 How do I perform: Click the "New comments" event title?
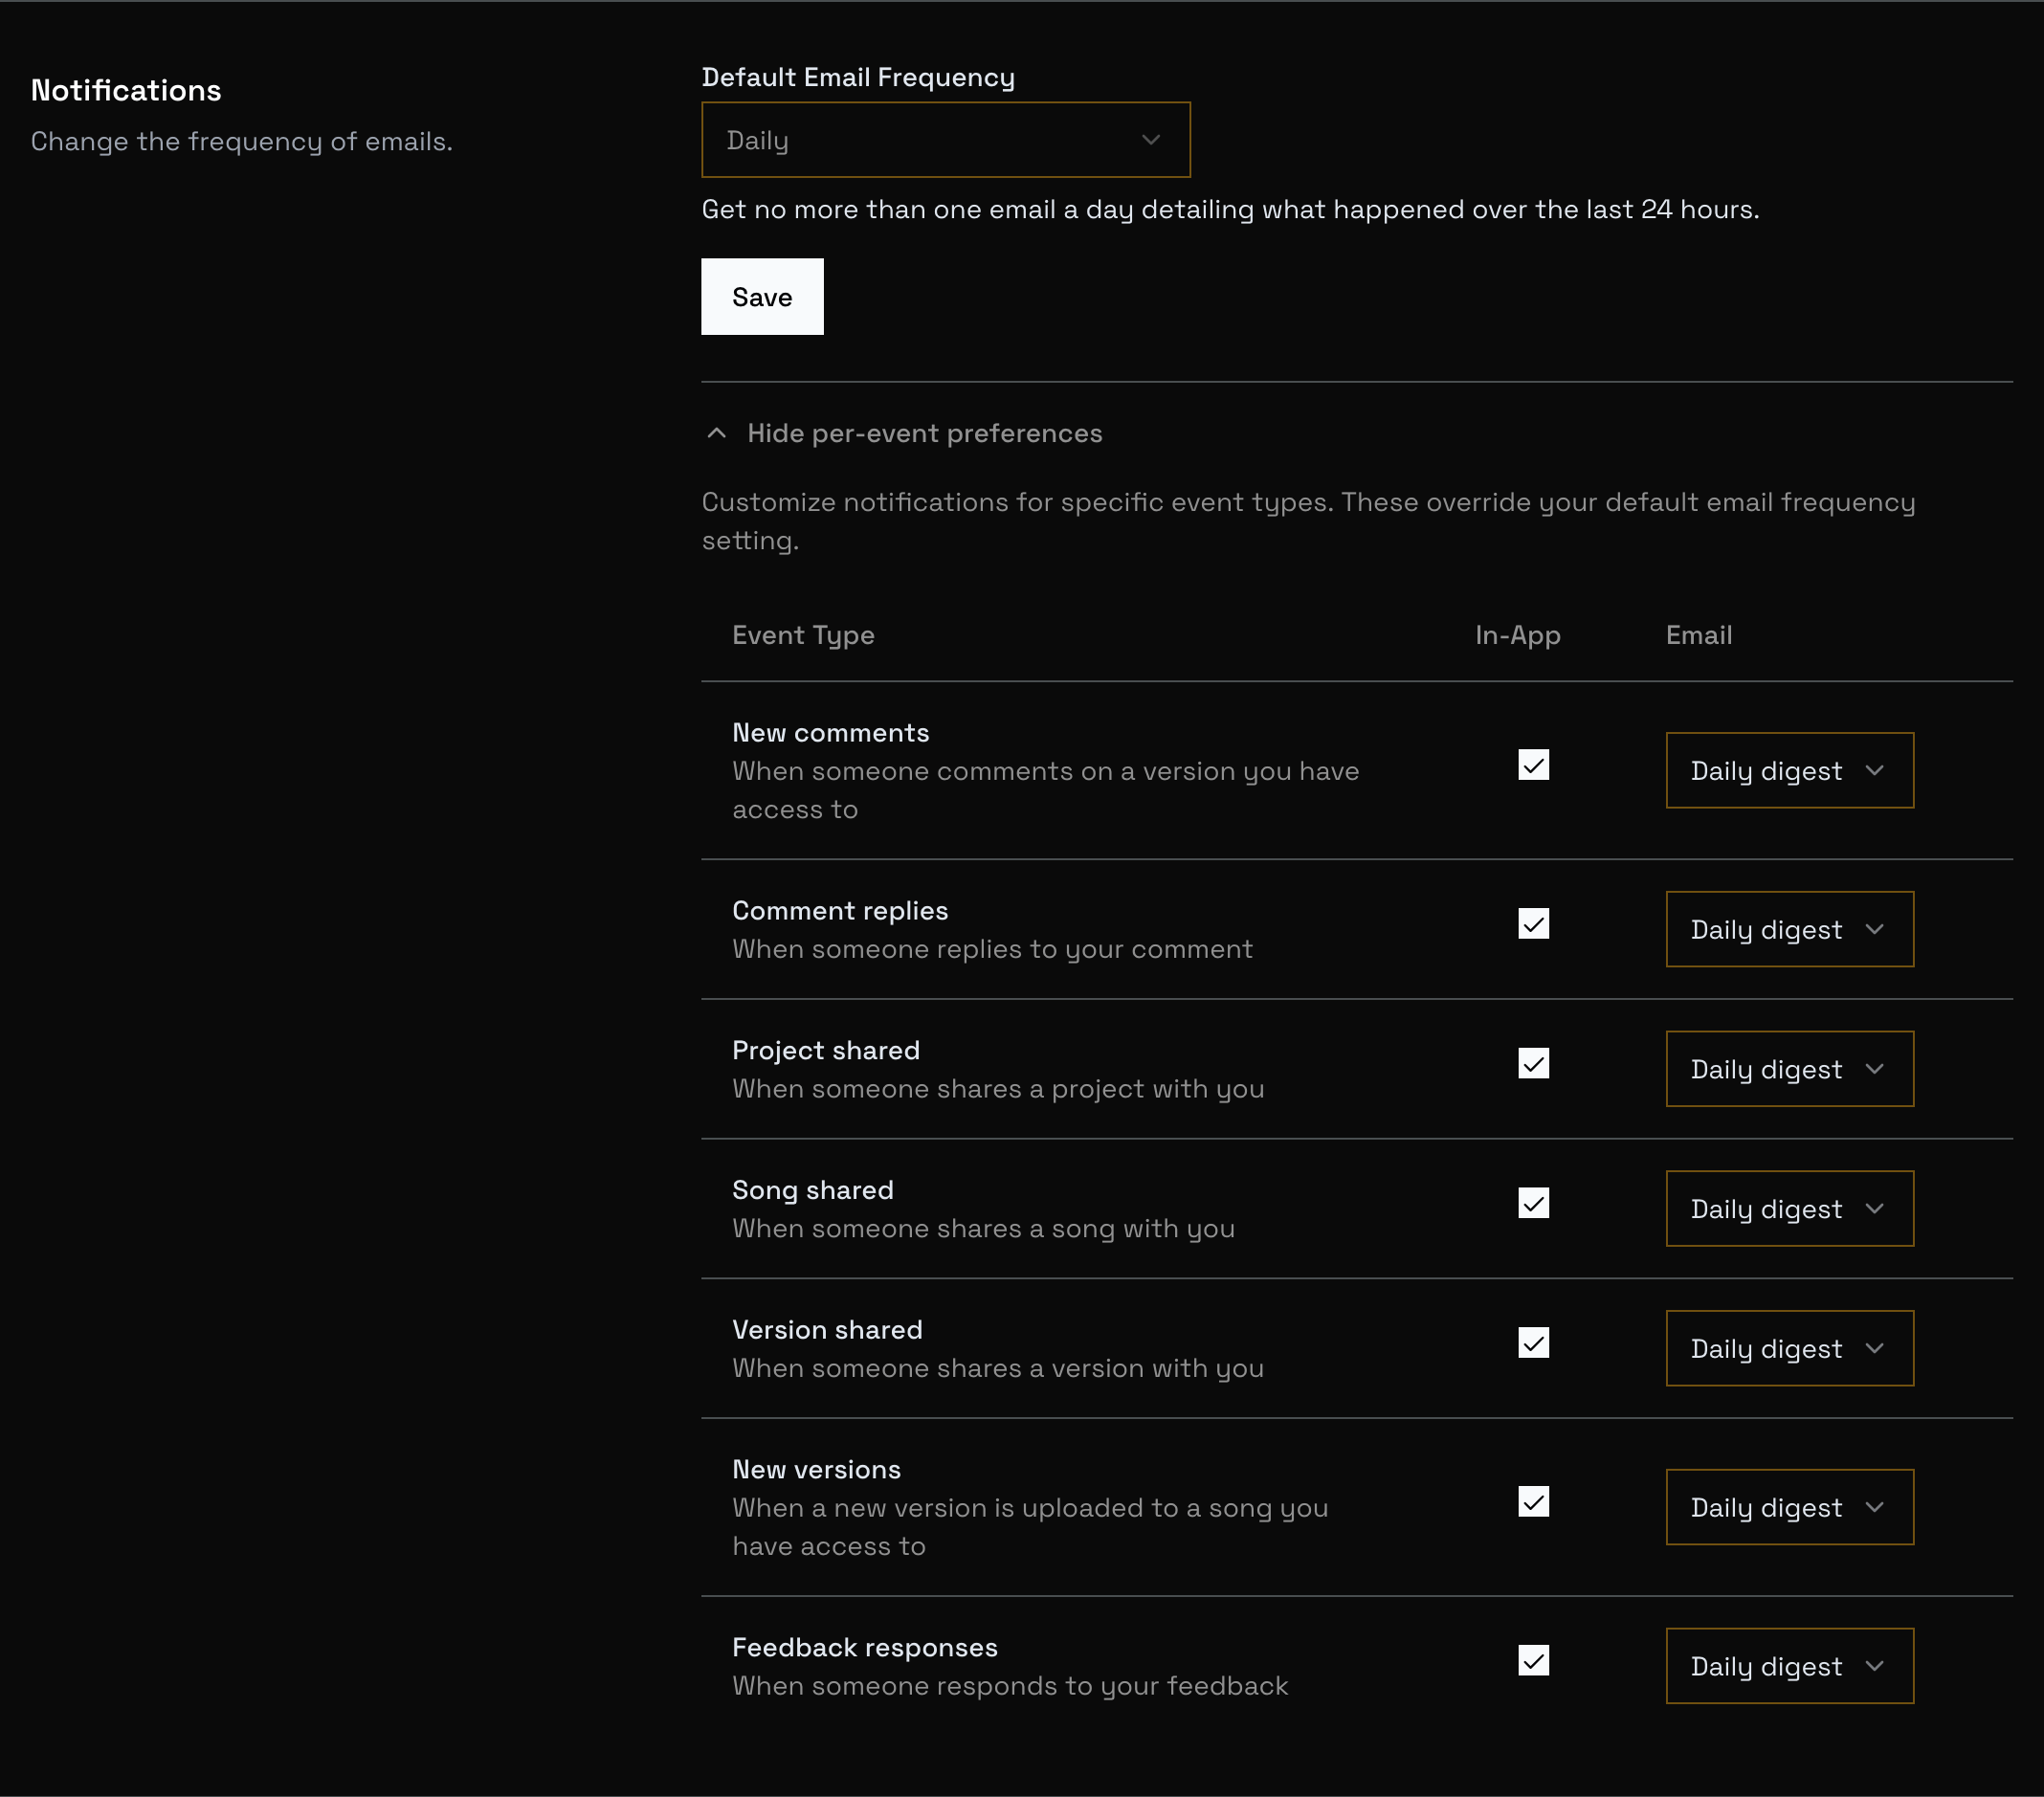click(830, 733)
